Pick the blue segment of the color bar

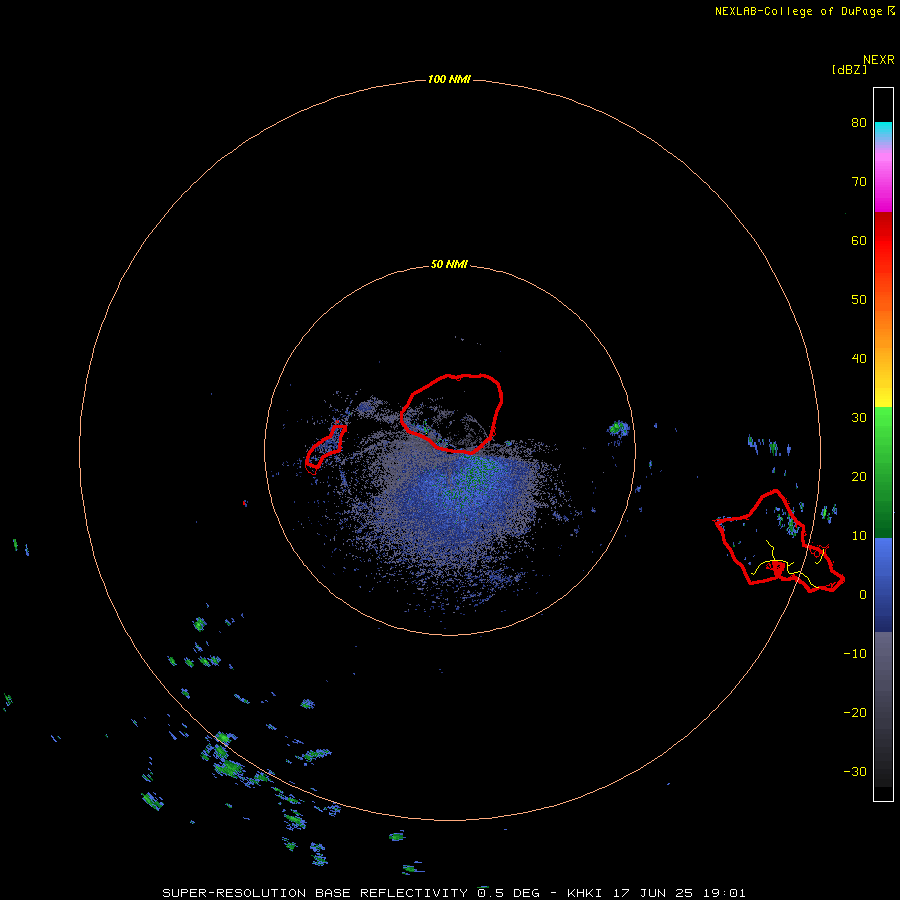point(883,584)
